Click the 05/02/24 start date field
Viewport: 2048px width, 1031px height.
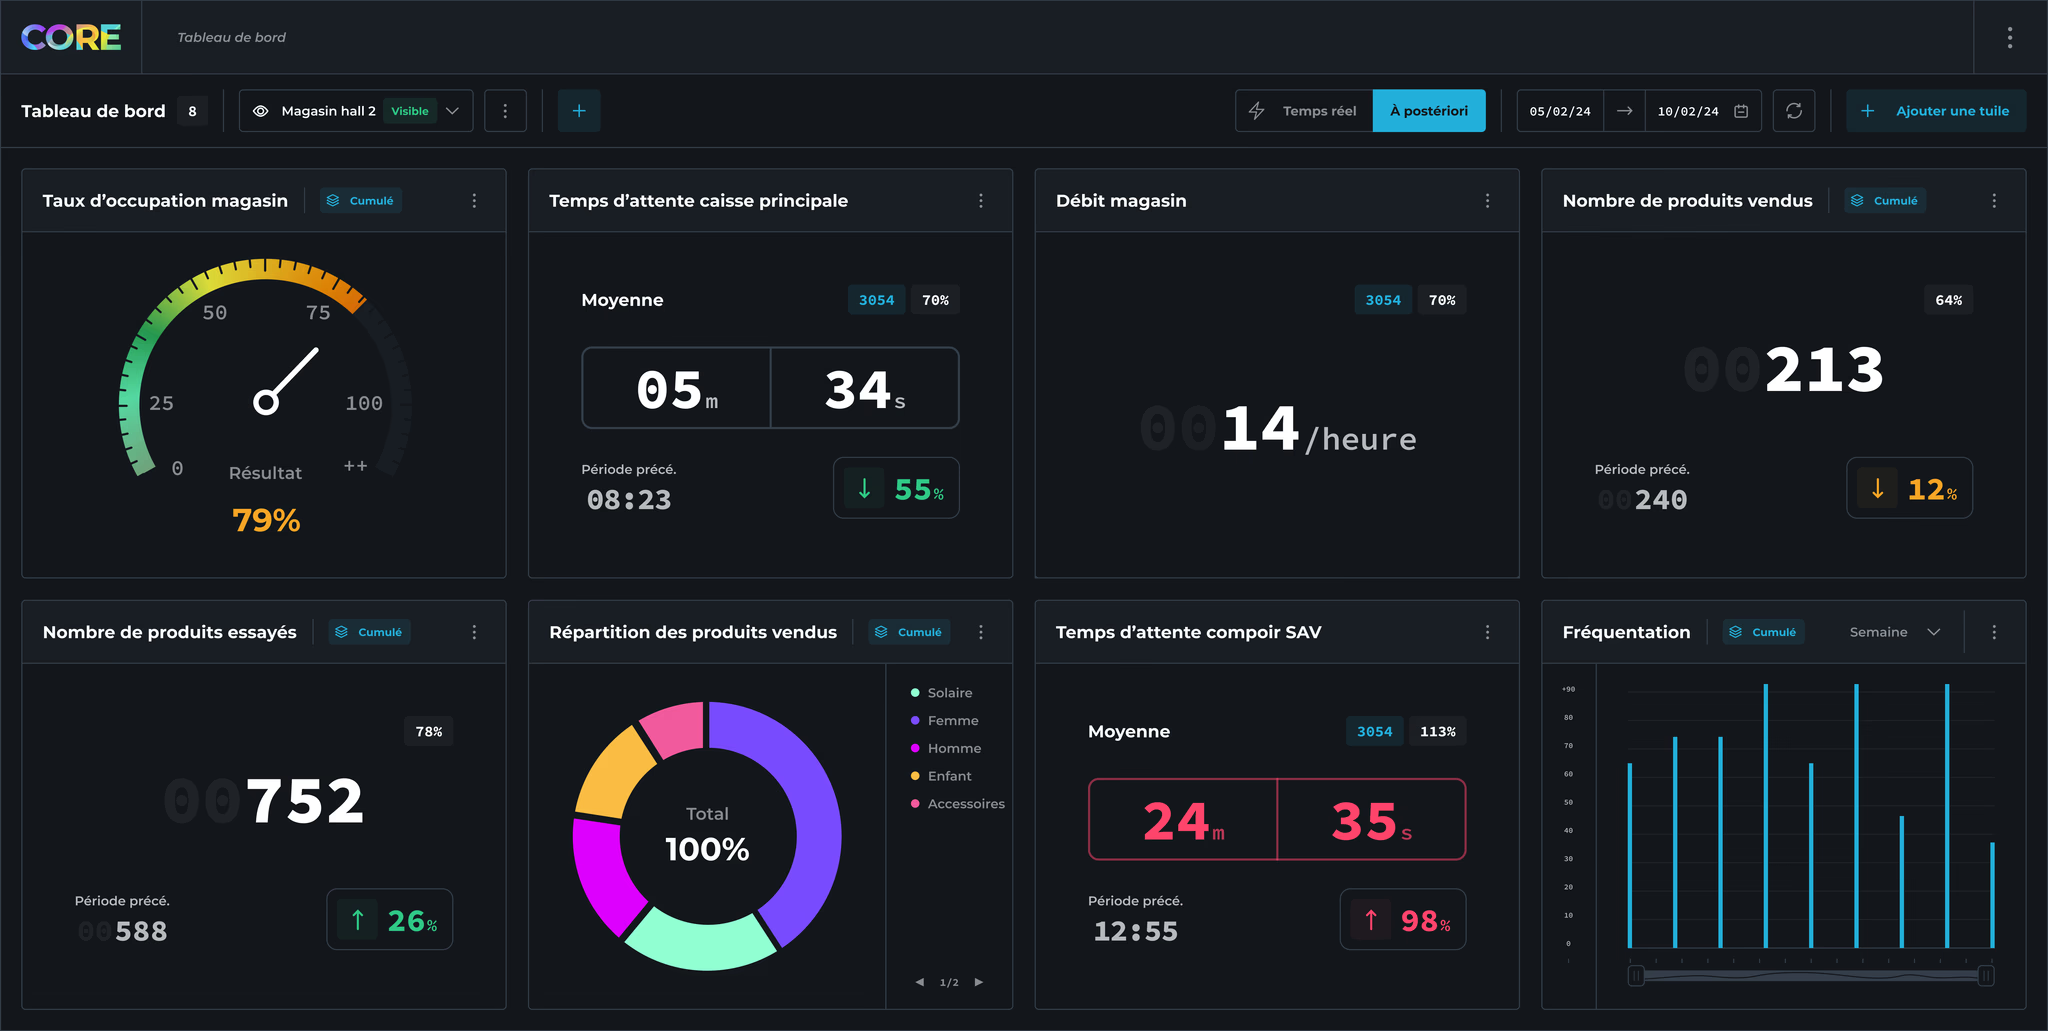[1559, 110]
